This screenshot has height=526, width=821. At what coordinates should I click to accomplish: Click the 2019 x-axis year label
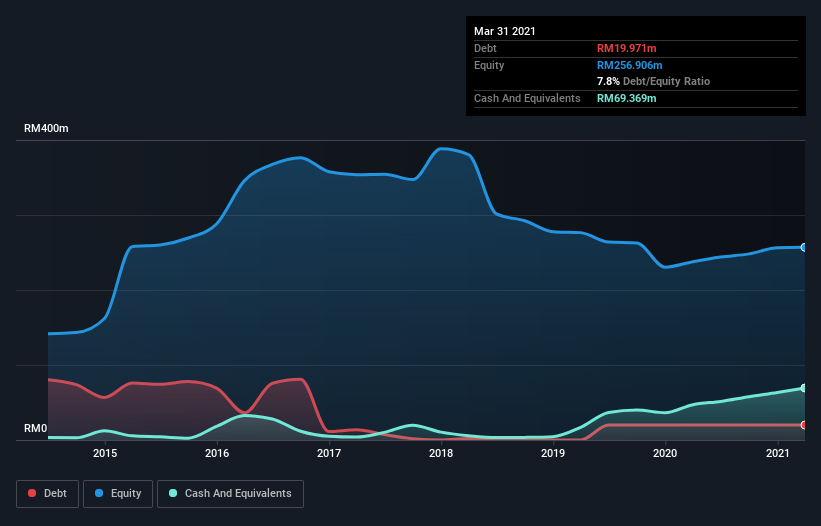(x=553, y=453)
